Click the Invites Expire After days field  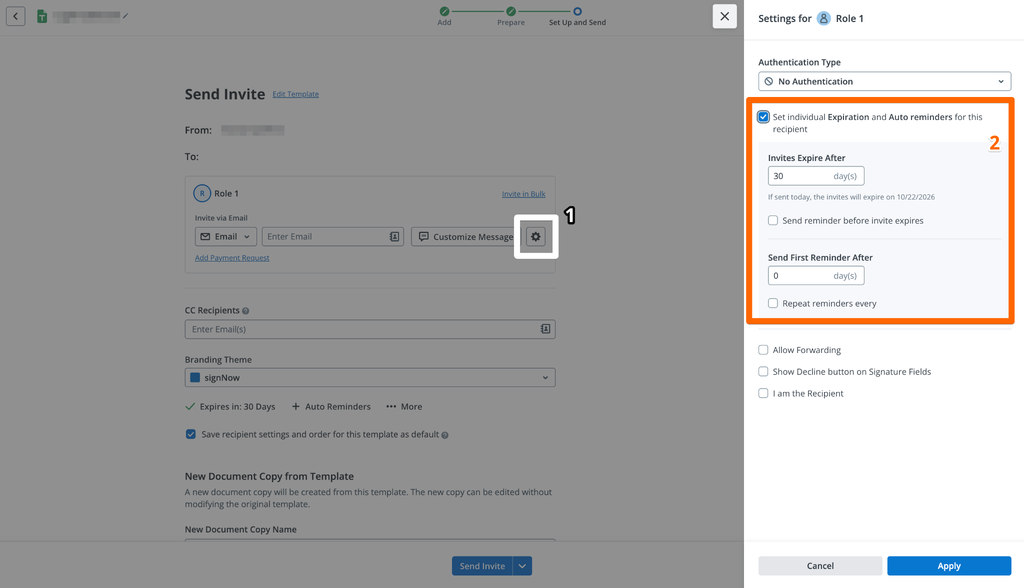tap(816, 176)
